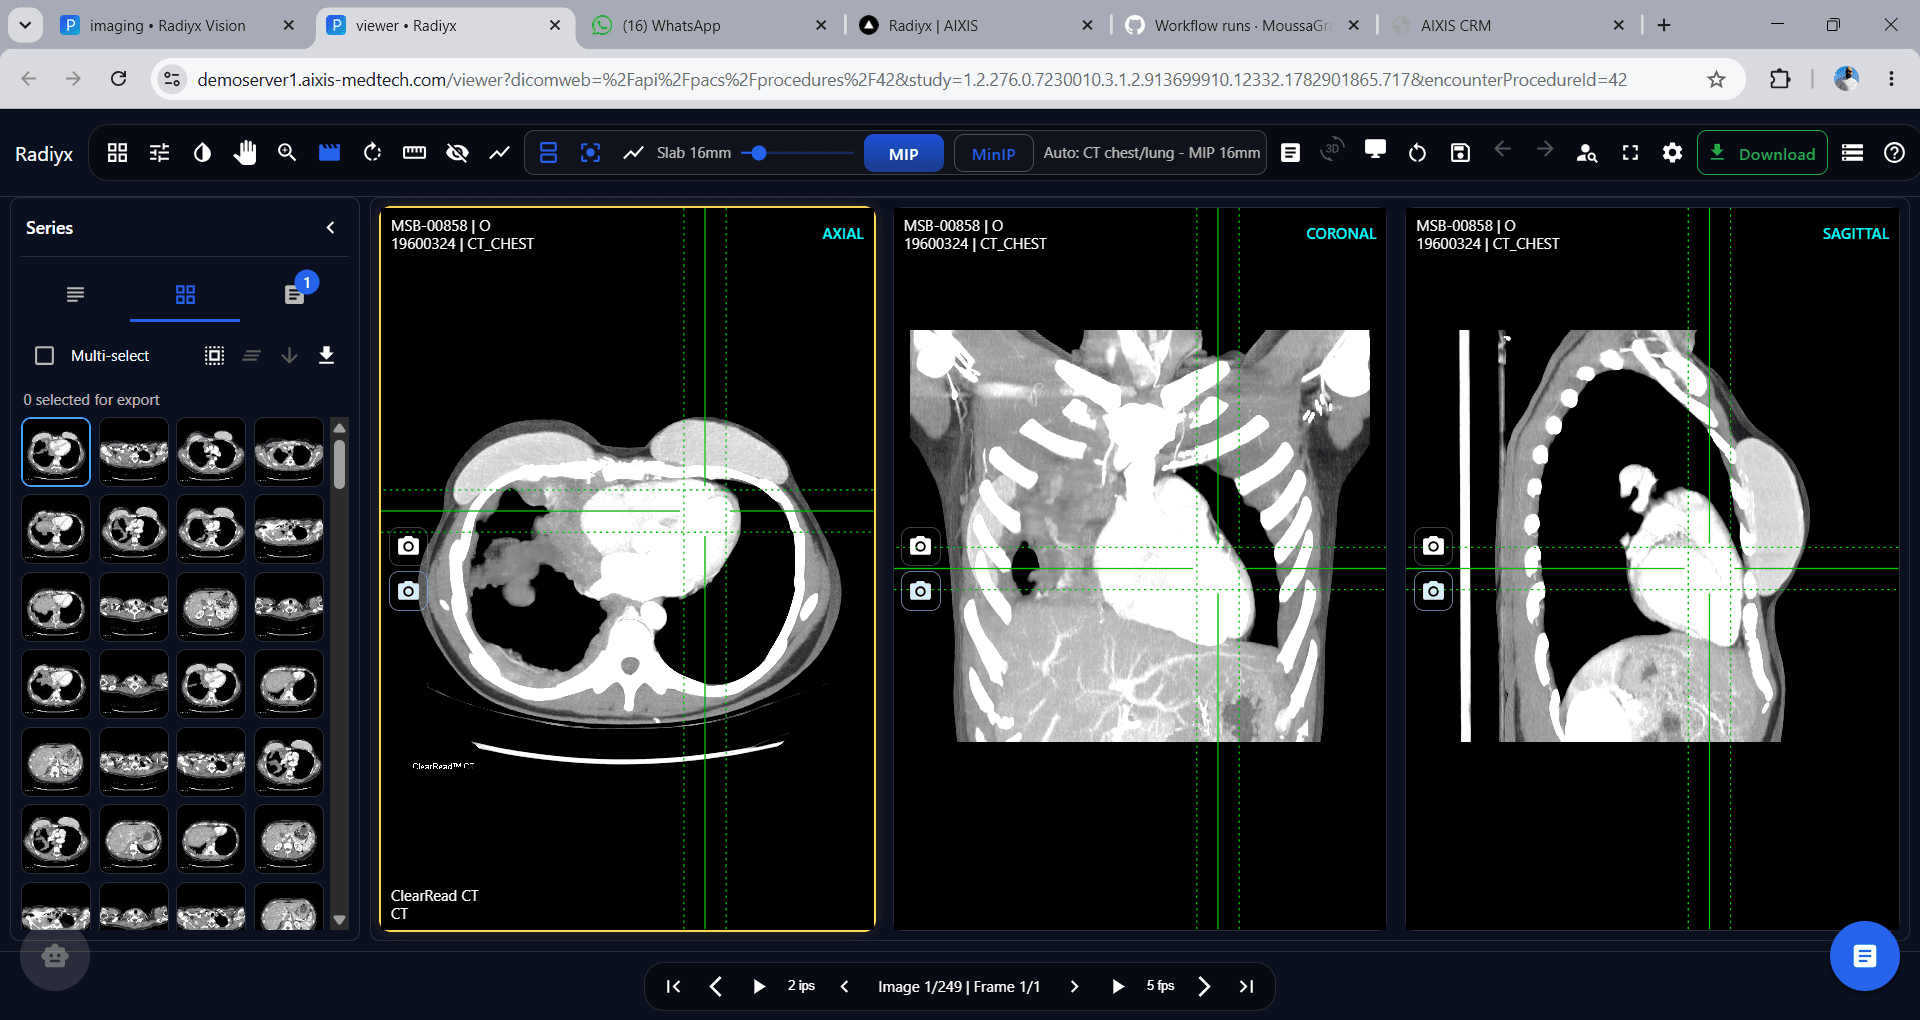
Task: Open the report notes icon in toolbar
Action: click(1290, 153)
